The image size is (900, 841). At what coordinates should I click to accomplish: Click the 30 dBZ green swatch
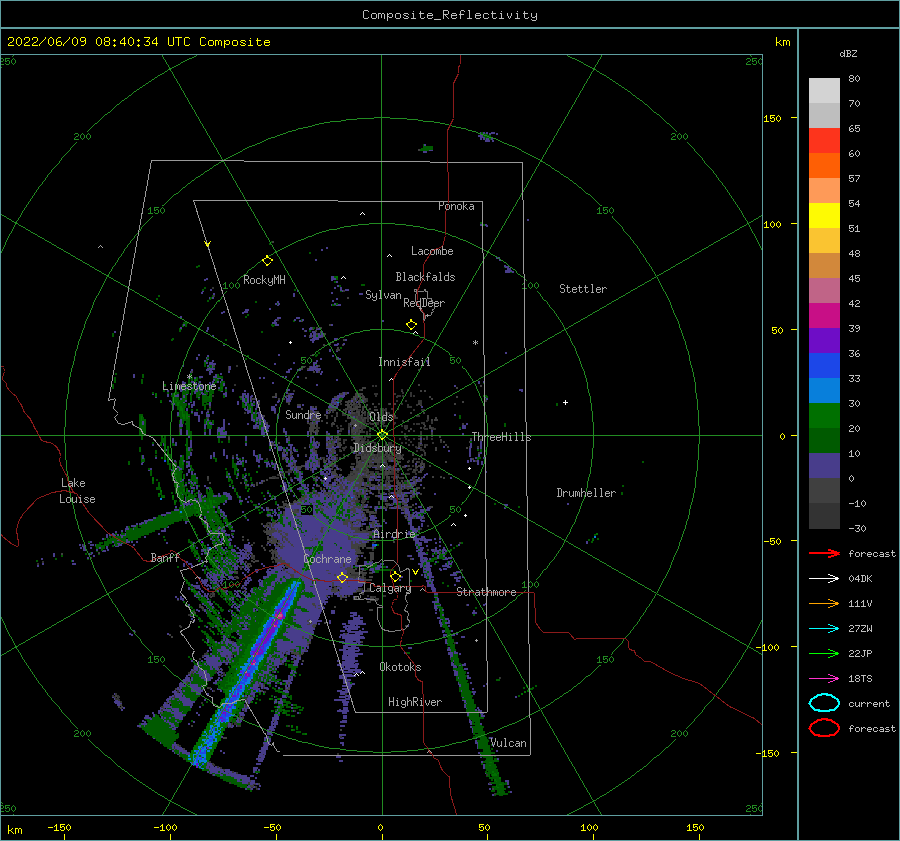(x=824, y=416)
